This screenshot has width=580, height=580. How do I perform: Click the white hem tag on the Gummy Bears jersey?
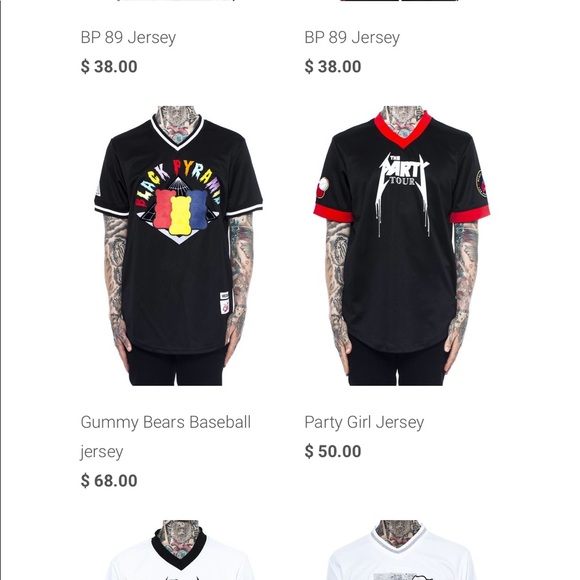coord(224,303)
